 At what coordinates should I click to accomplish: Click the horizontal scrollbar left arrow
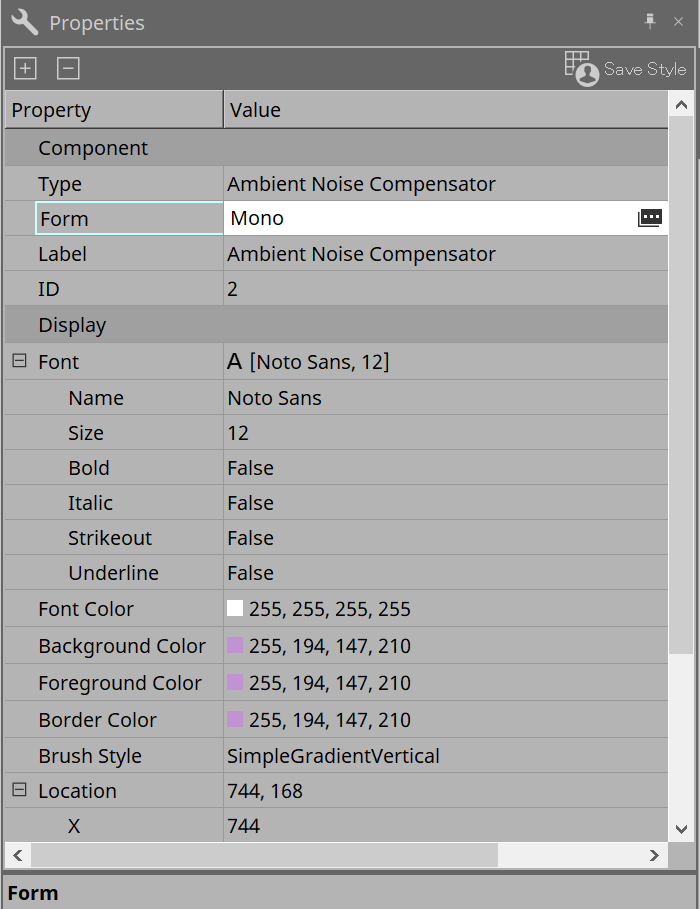point(16,855)
